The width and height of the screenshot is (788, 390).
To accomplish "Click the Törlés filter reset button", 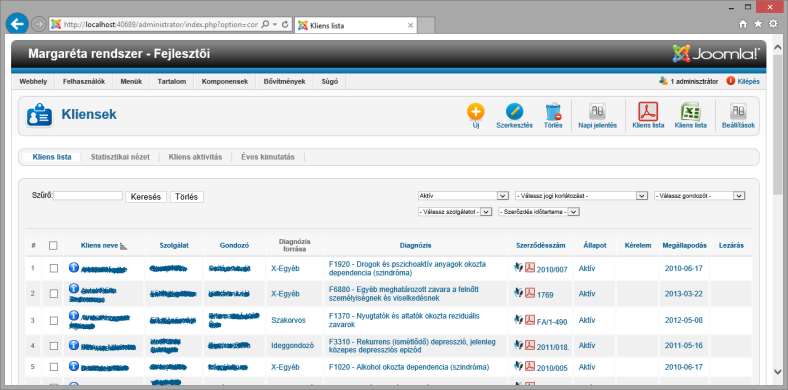I will [x=187, y=197].
